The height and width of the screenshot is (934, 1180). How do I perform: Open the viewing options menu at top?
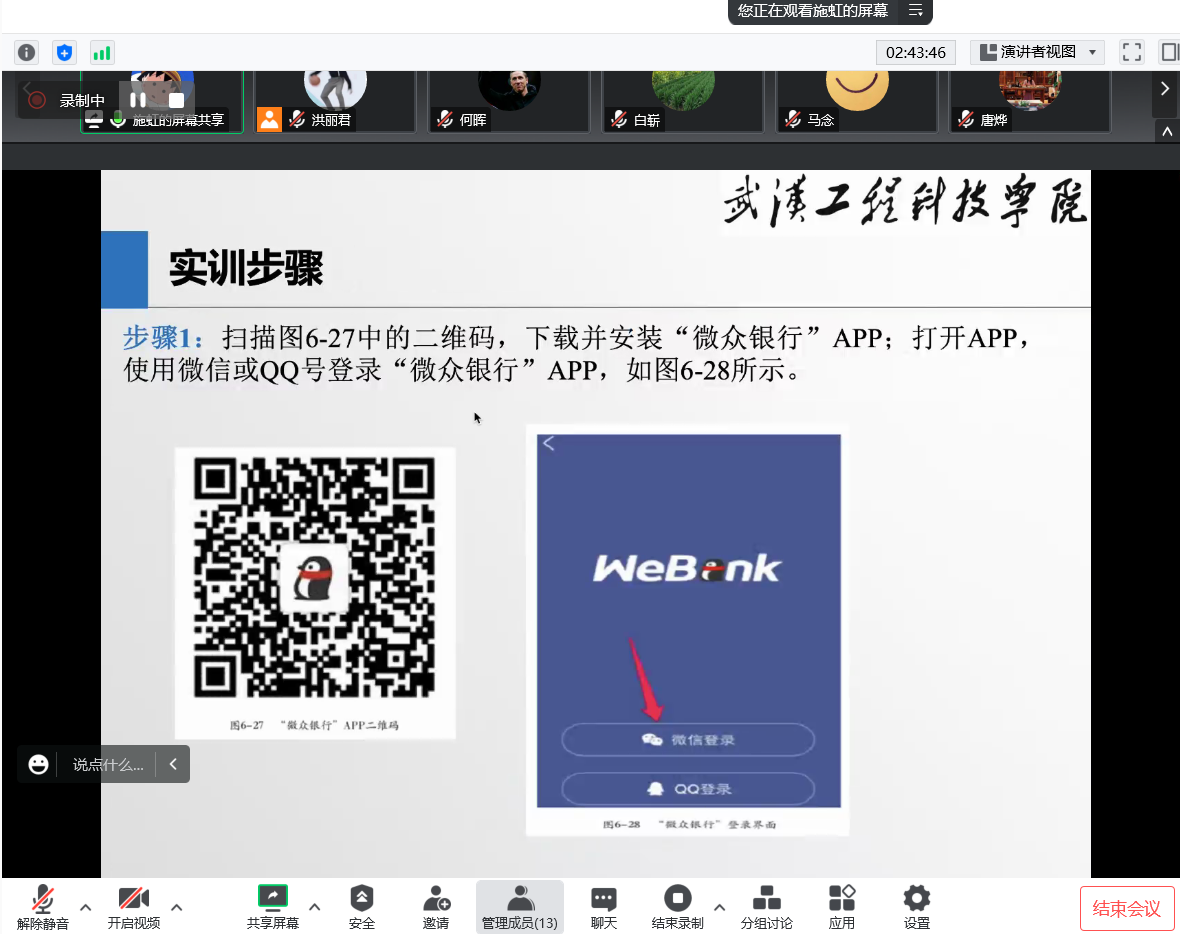(915, 11)
